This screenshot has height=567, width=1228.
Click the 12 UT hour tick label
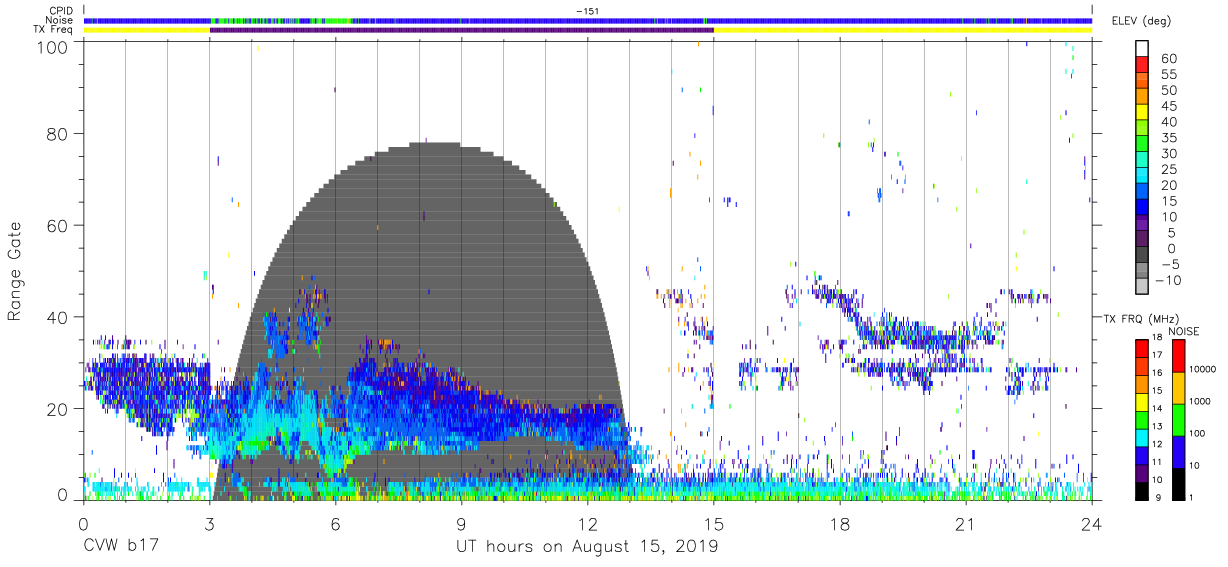tap(588, 525)
